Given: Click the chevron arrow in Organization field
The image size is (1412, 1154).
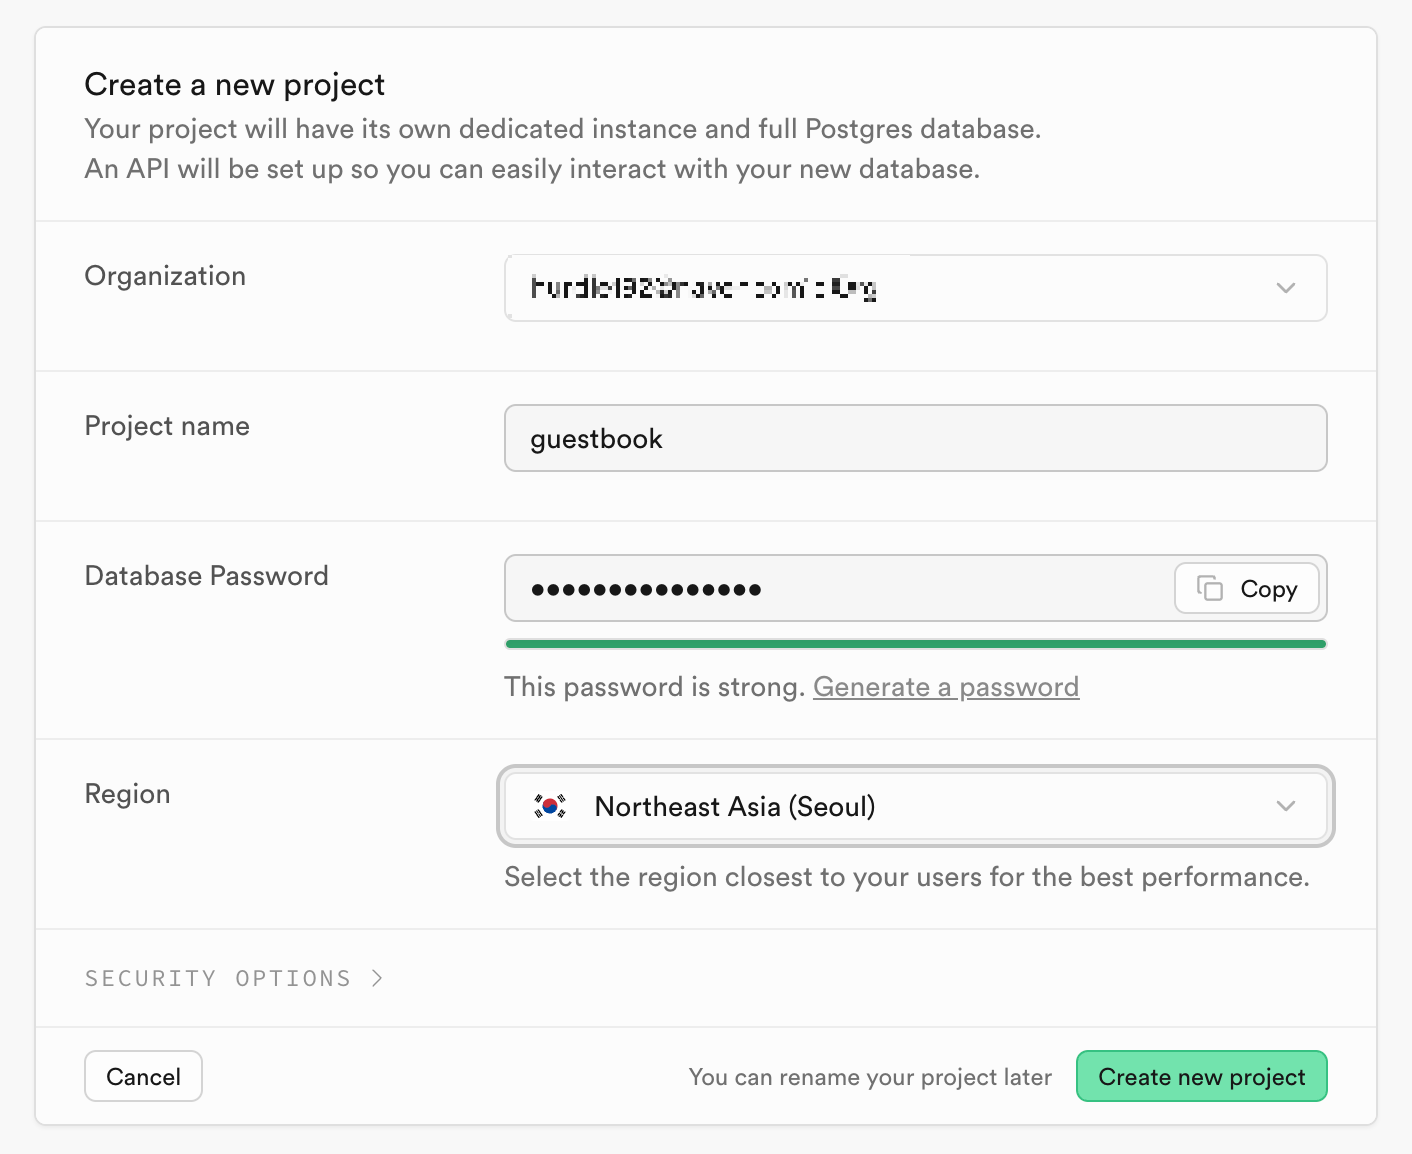Looking at the screenshot, I should click(1286, 288).
